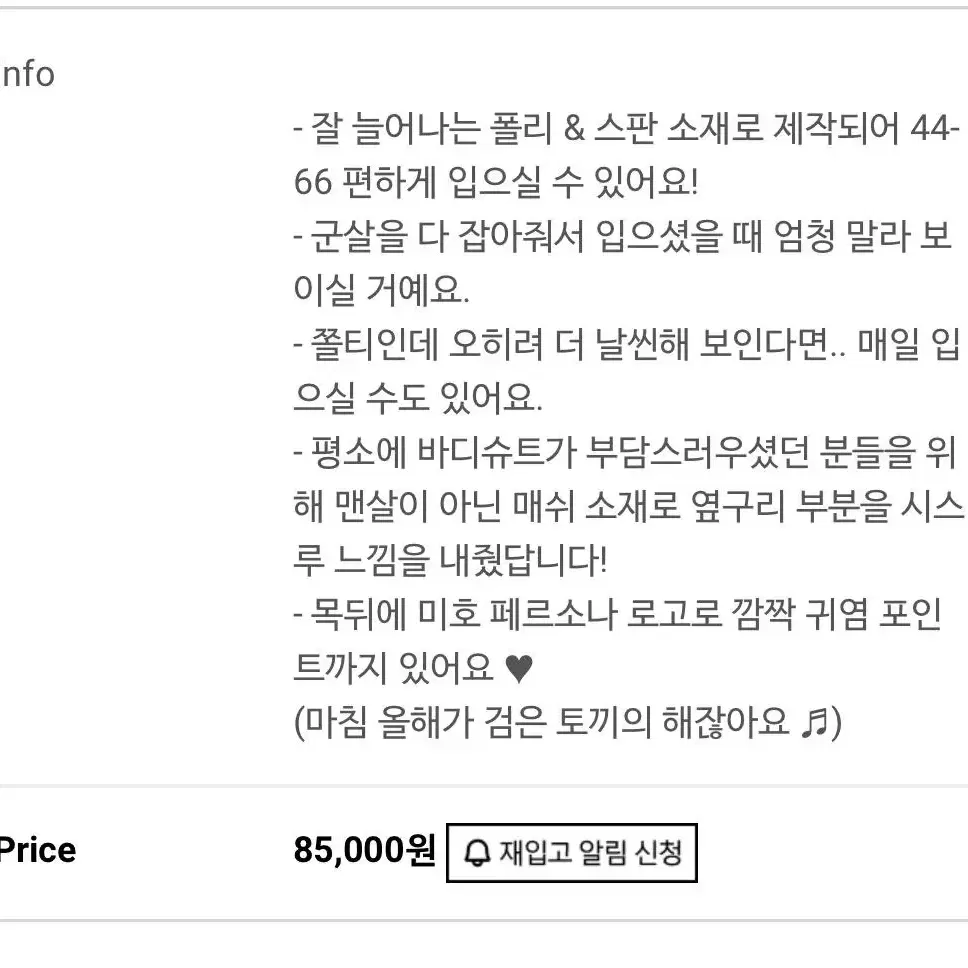
Task: Click the parenthetical line about 검은 토끼의 해
Action: [568, 722]
